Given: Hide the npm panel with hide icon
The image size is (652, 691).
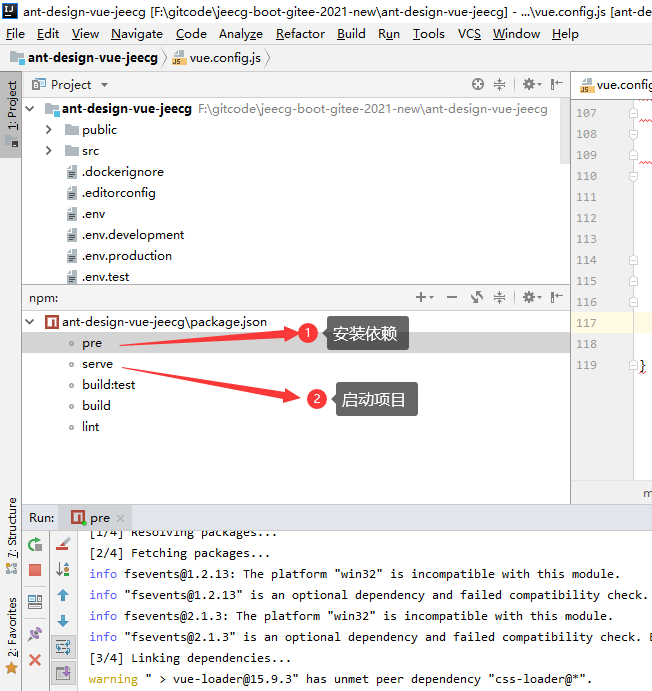Looking at the screenshot, I should [x=556, y=297].
